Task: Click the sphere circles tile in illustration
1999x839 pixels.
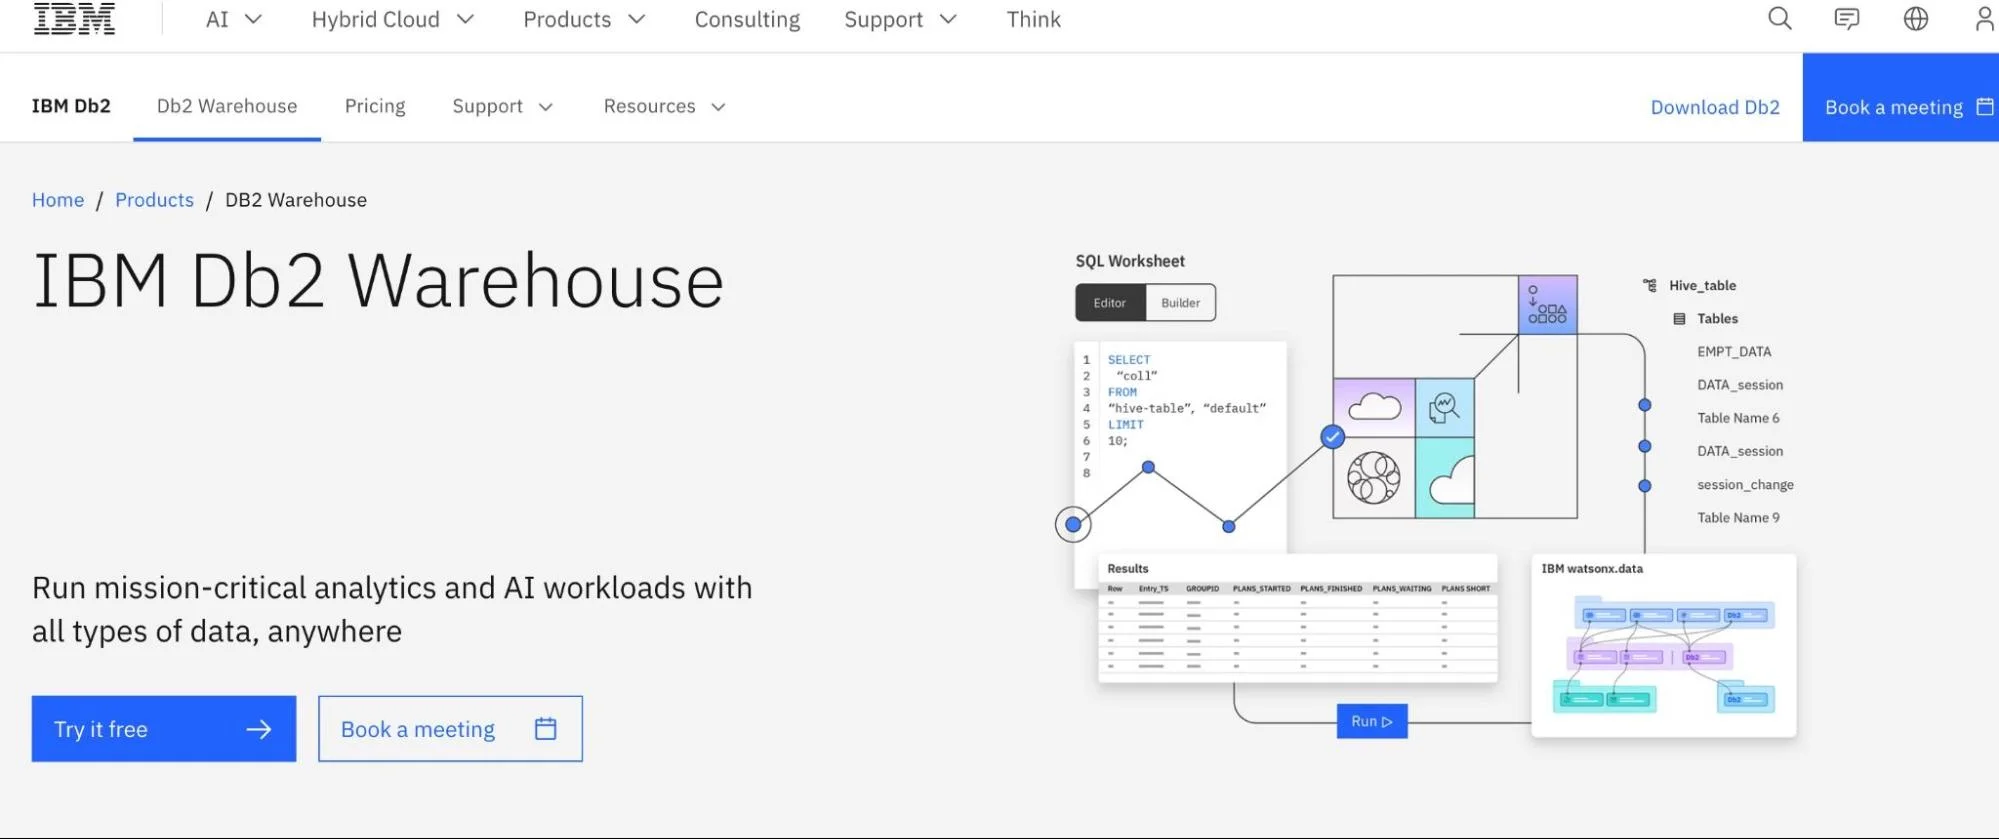Action: pos(1374,478)
